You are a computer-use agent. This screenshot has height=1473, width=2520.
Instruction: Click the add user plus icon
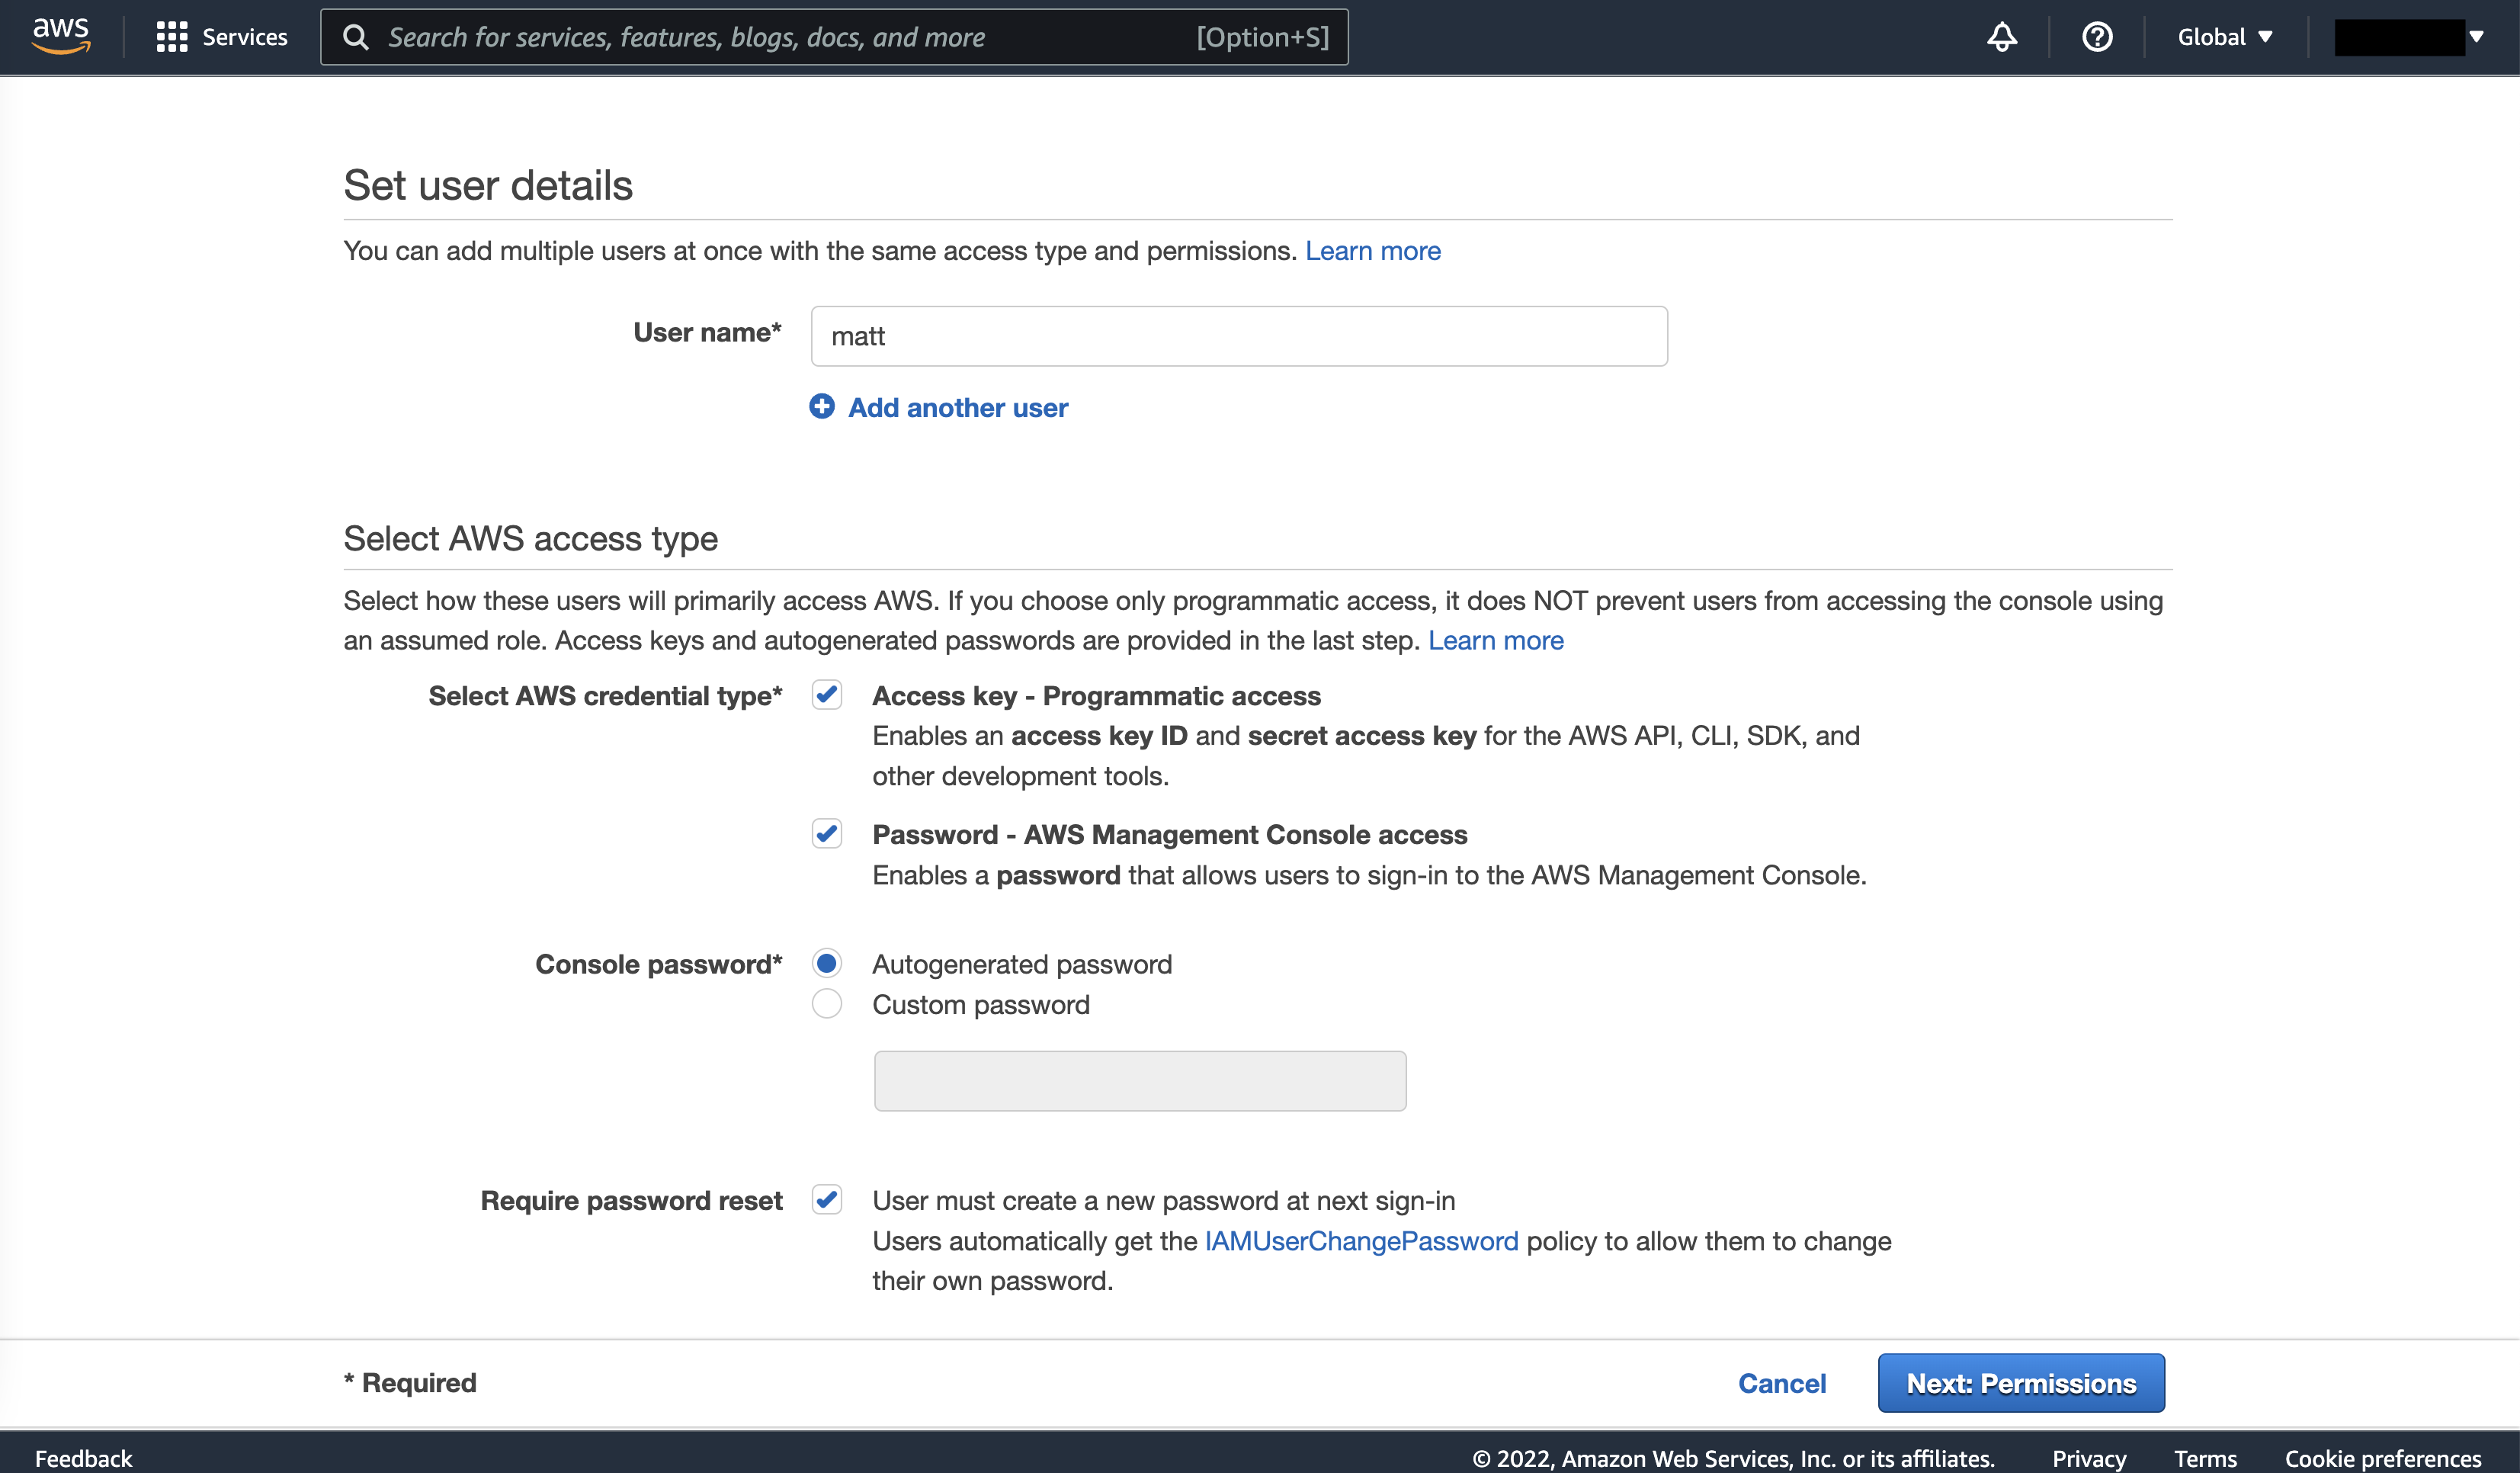819,405
